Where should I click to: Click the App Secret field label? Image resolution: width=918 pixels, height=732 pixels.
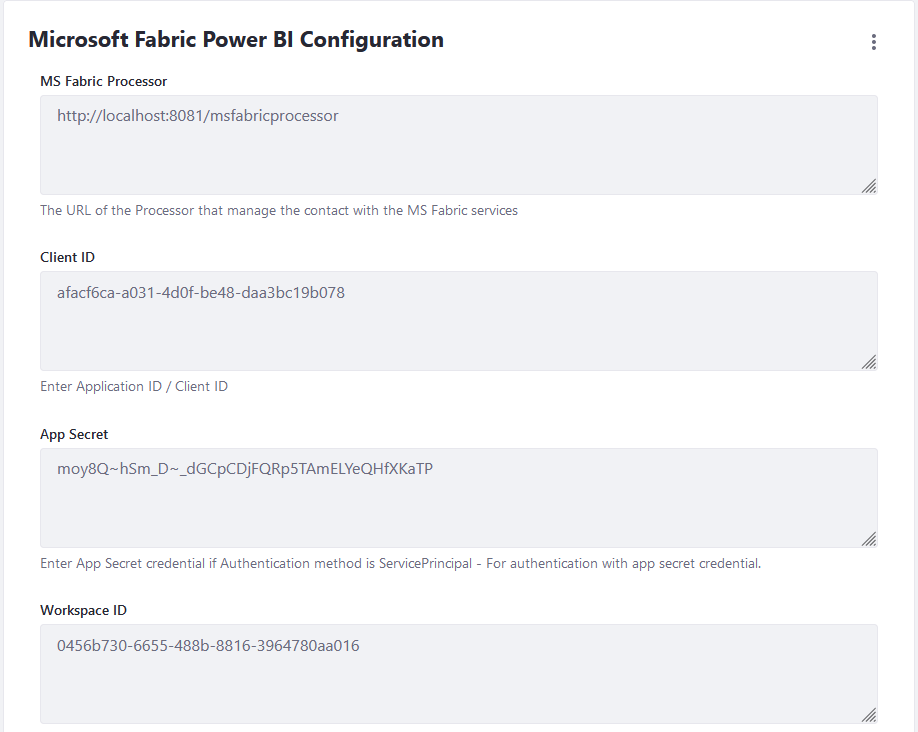(x=74, y=434)
